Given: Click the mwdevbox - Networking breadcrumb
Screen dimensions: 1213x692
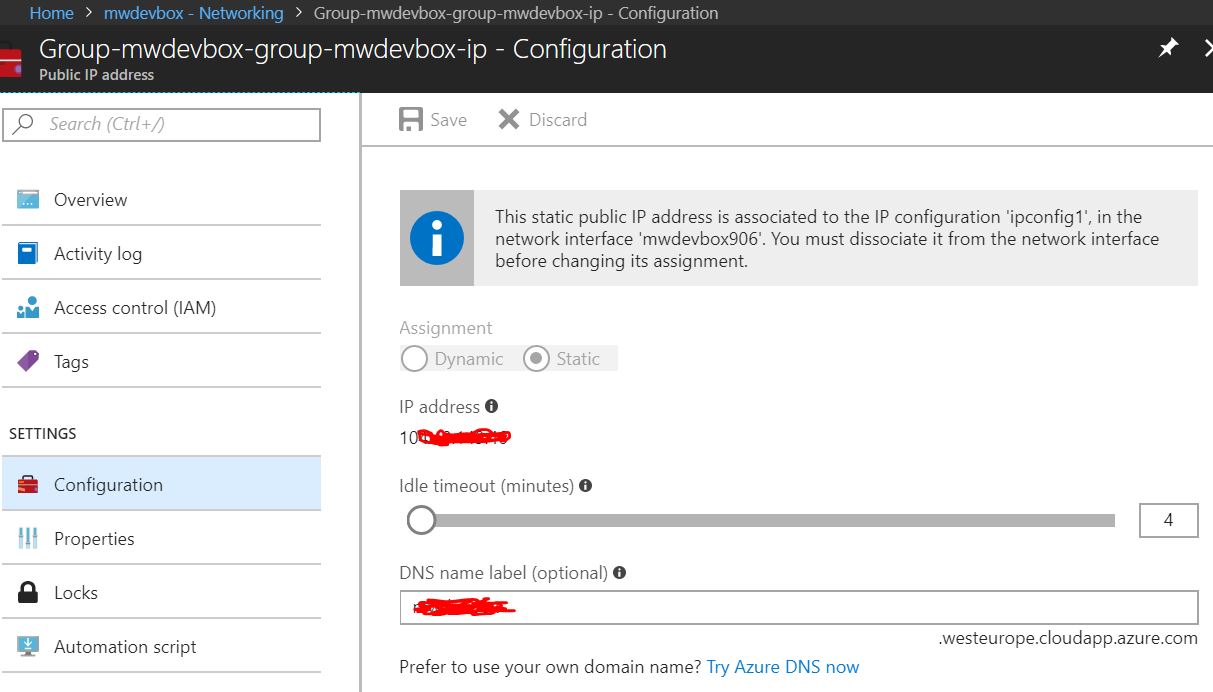Looking at the screenshot, I should click(x=194, y=13).
